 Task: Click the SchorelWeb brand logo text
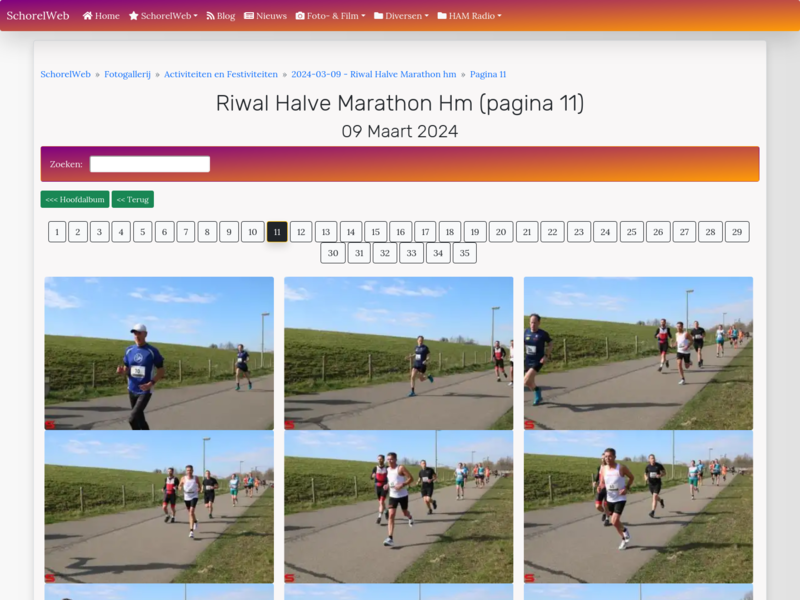(38, 16)
